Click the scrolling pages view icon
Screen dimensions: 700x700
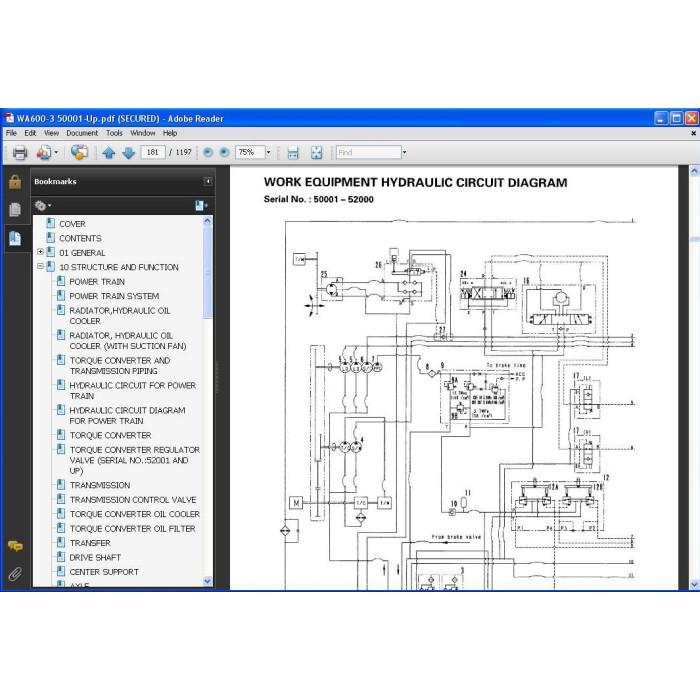pyautogui.click(x=293, y=153)
